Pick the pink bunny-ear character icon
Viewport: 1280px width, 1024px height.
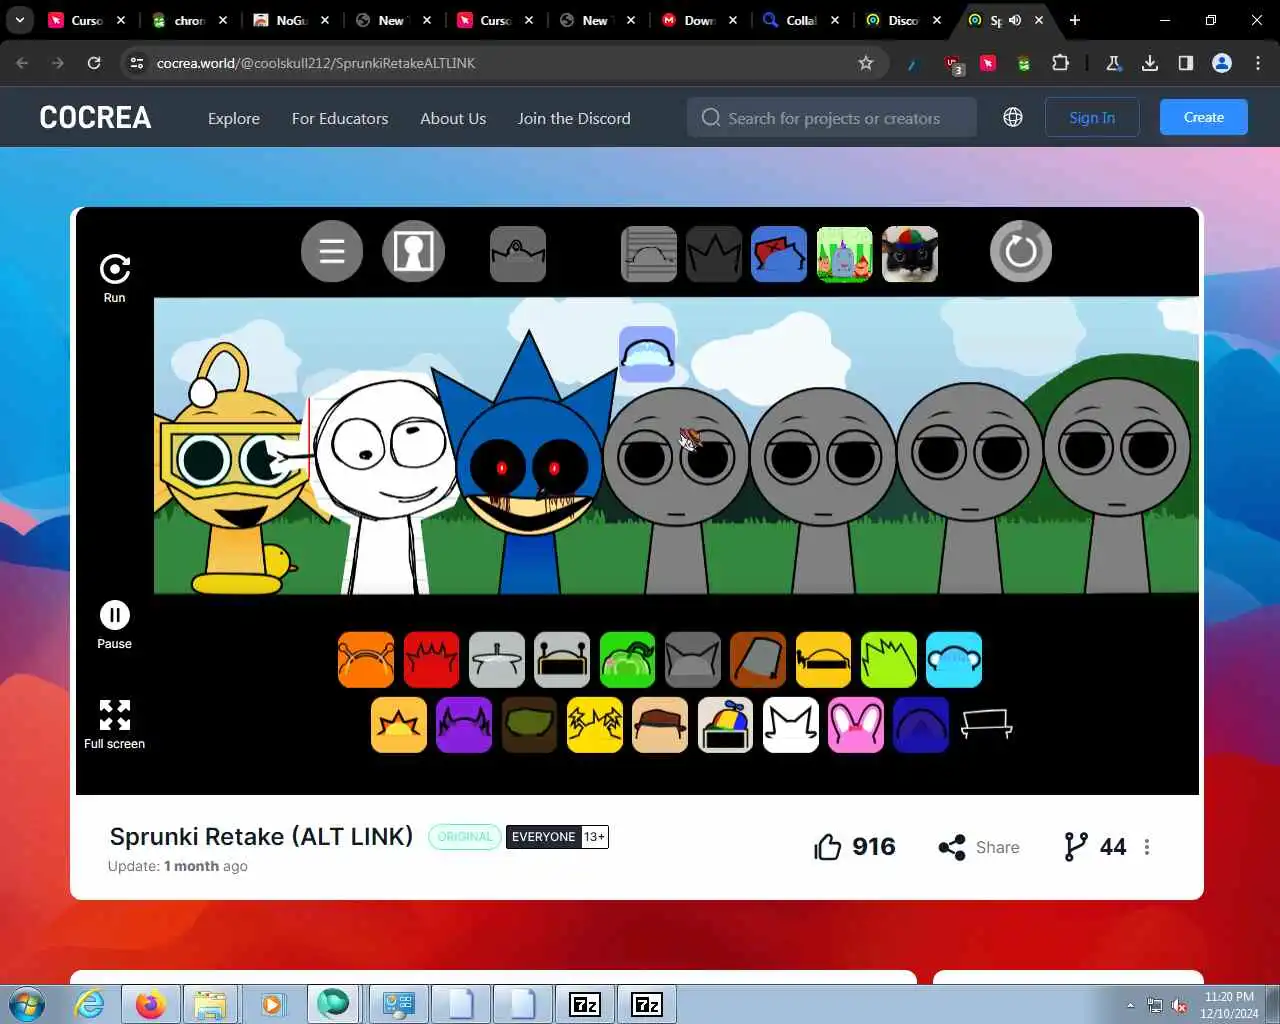click(x=856, y=725)
